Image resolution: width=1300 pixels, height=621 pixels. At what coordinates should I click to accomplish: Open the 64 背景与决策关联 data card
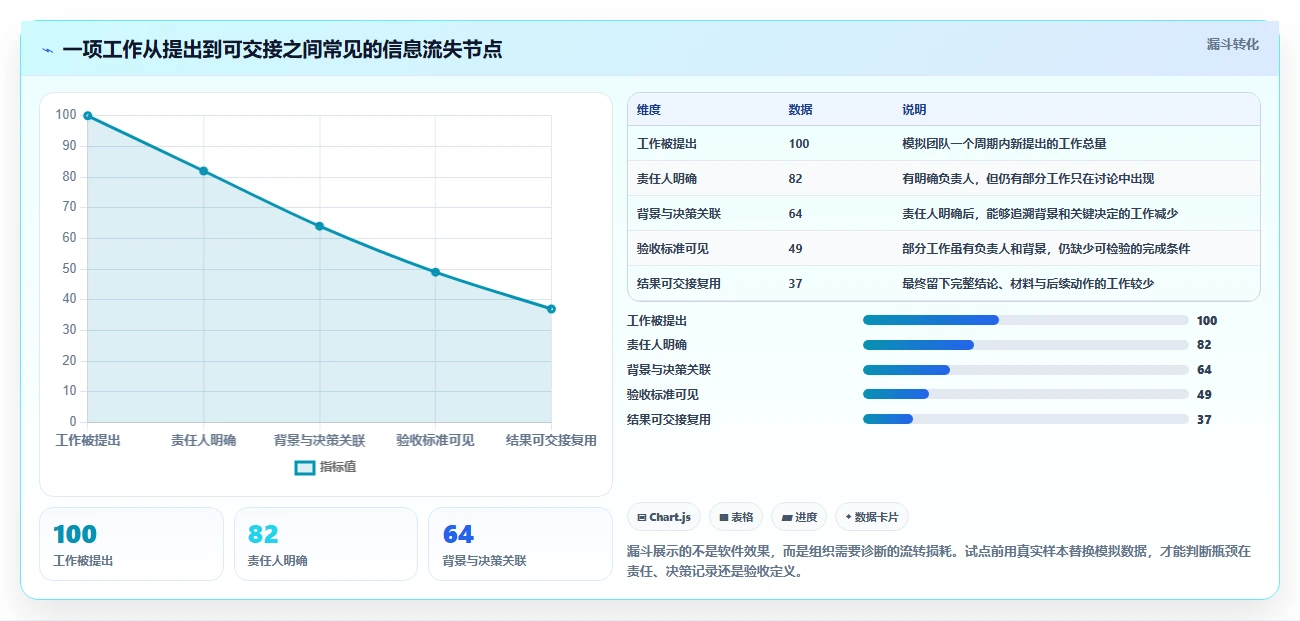tap(520, 544)
